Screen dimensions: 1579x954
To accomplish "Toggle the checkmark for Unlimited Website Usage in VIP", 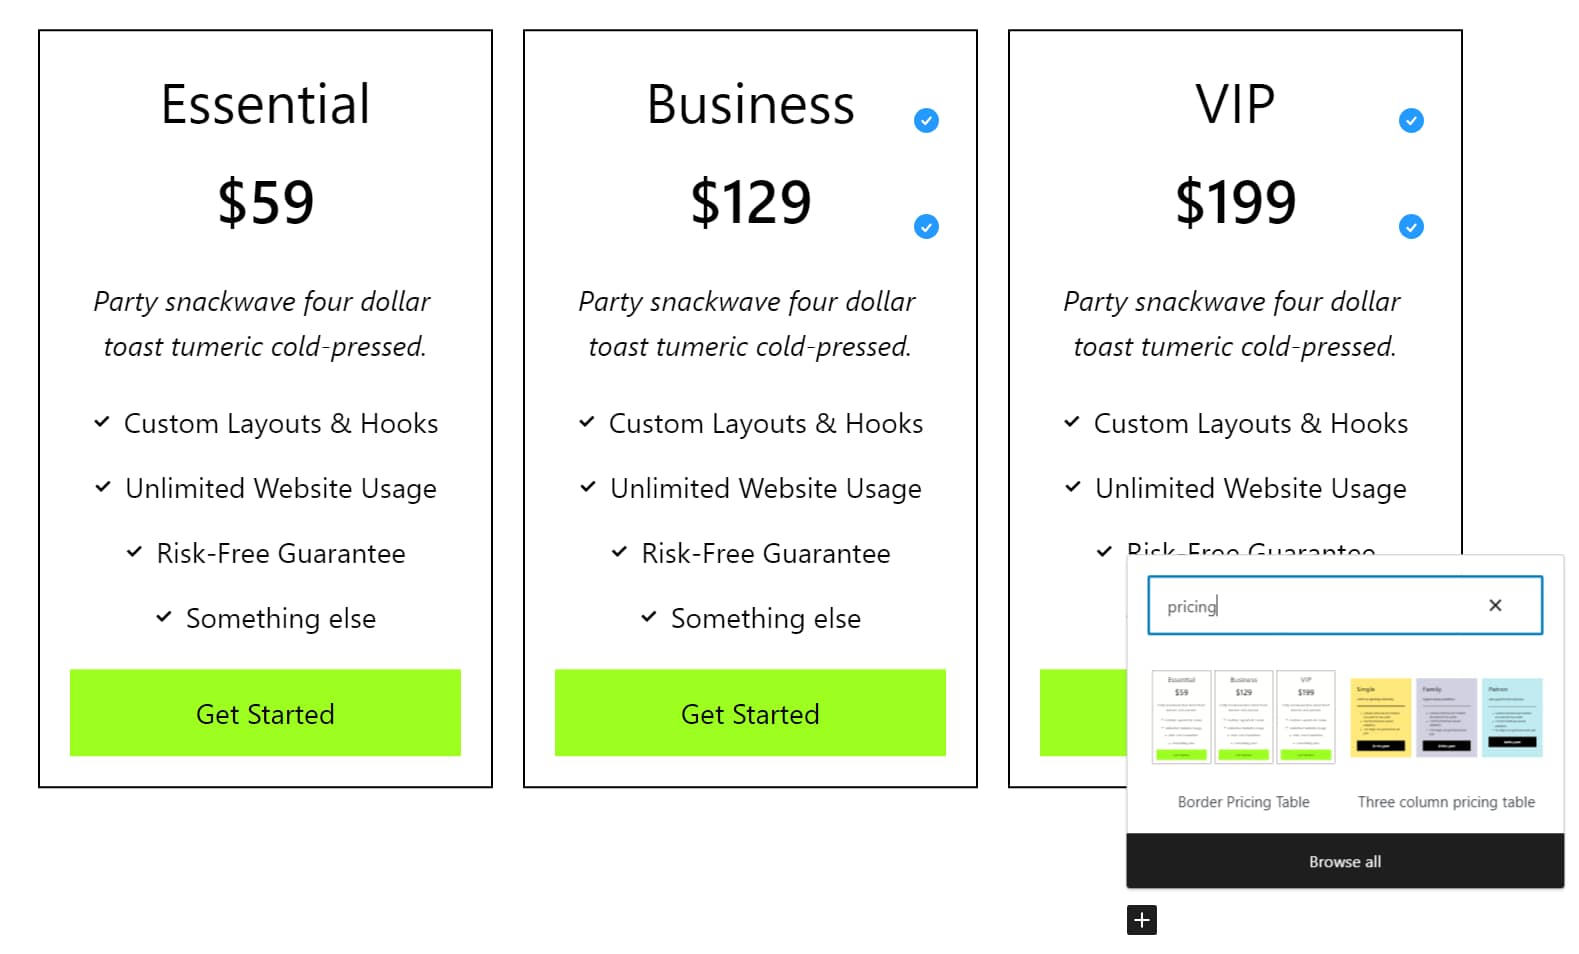I will [x=1070, y=486].
